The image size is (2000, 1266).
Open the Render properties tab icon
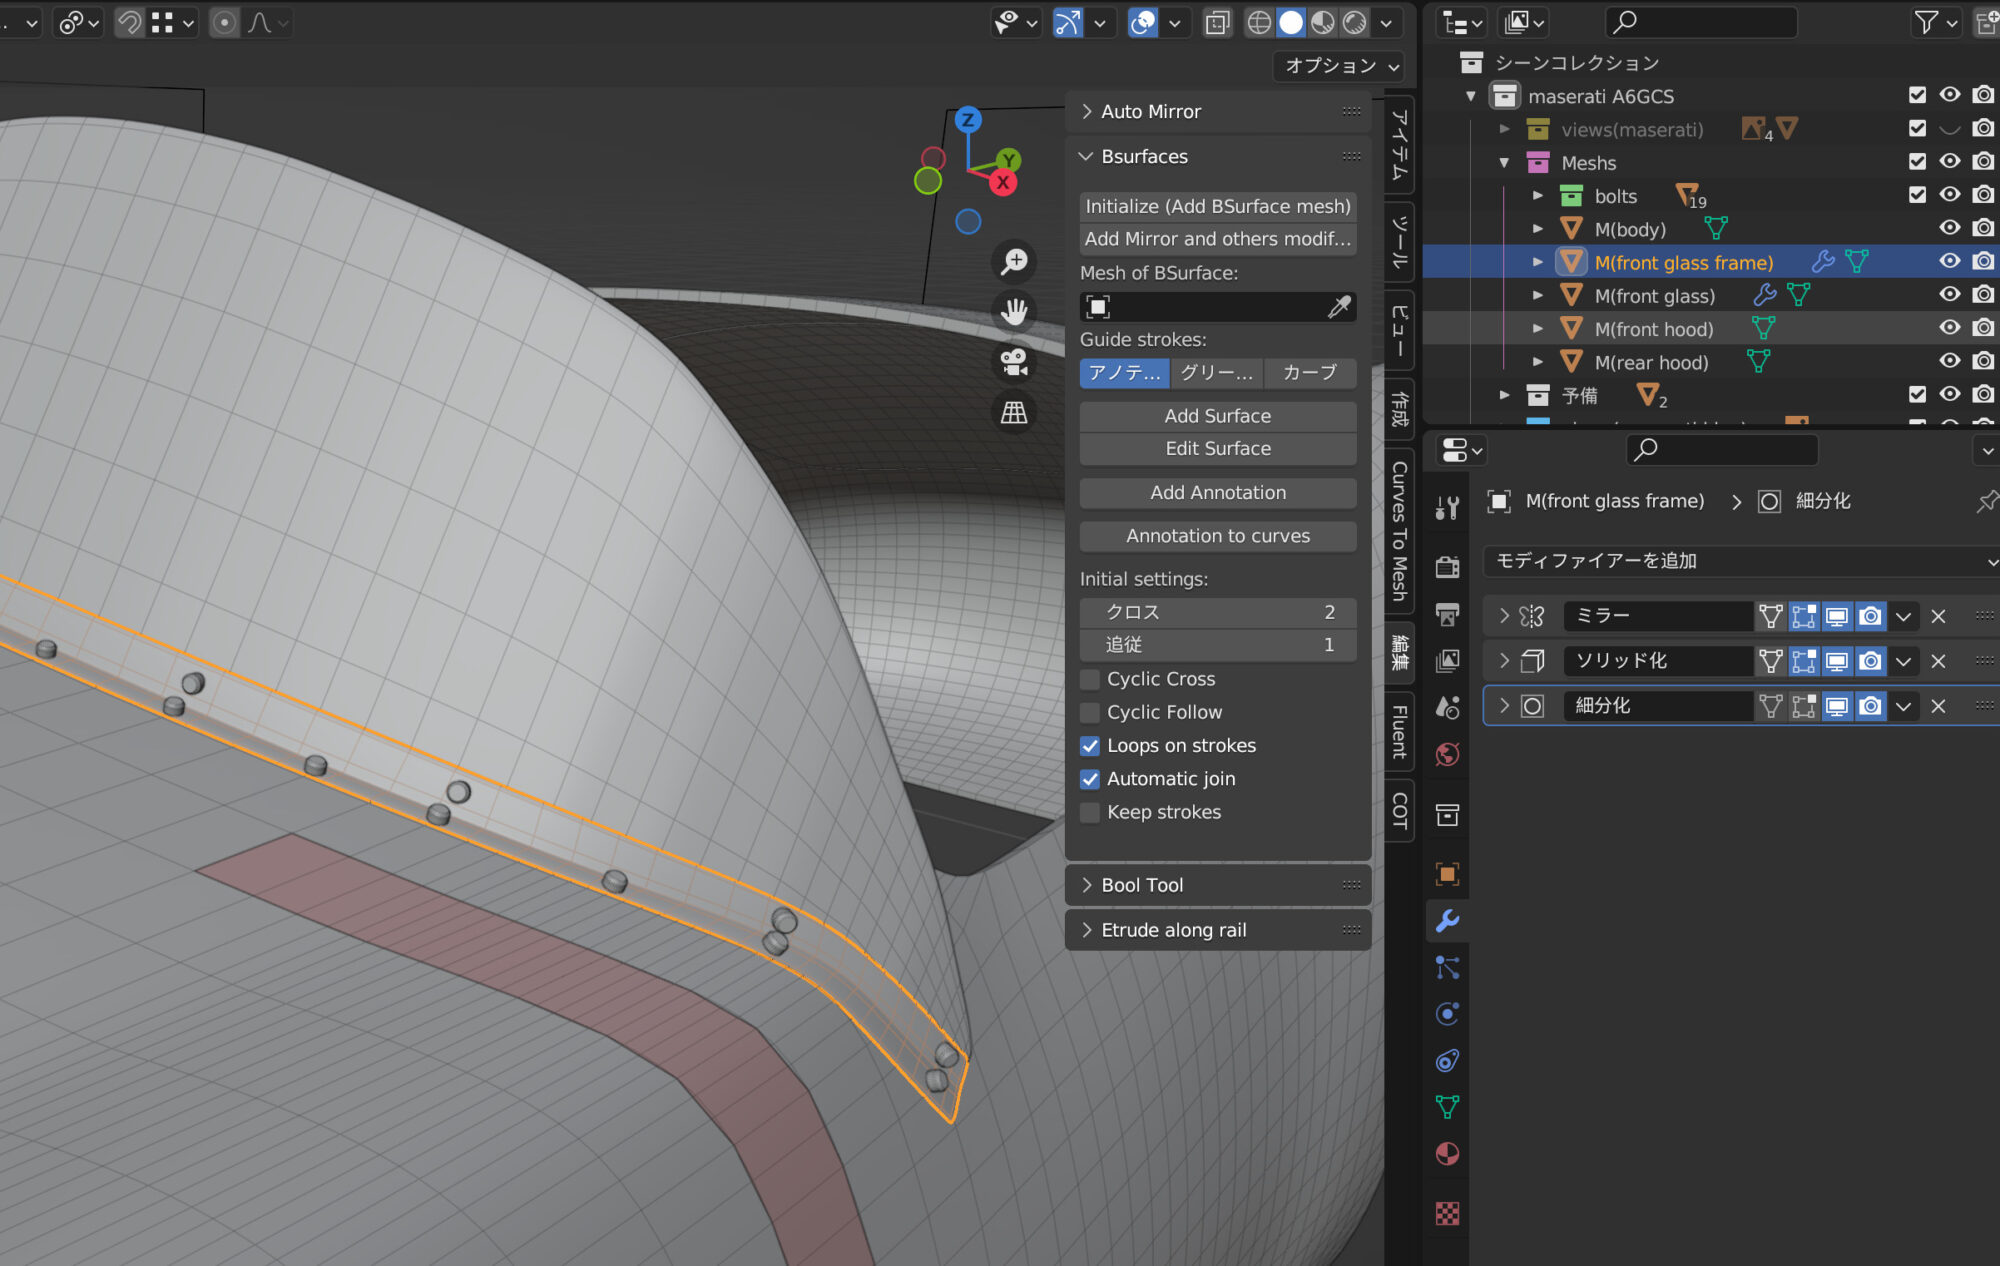coord(1447,567)
